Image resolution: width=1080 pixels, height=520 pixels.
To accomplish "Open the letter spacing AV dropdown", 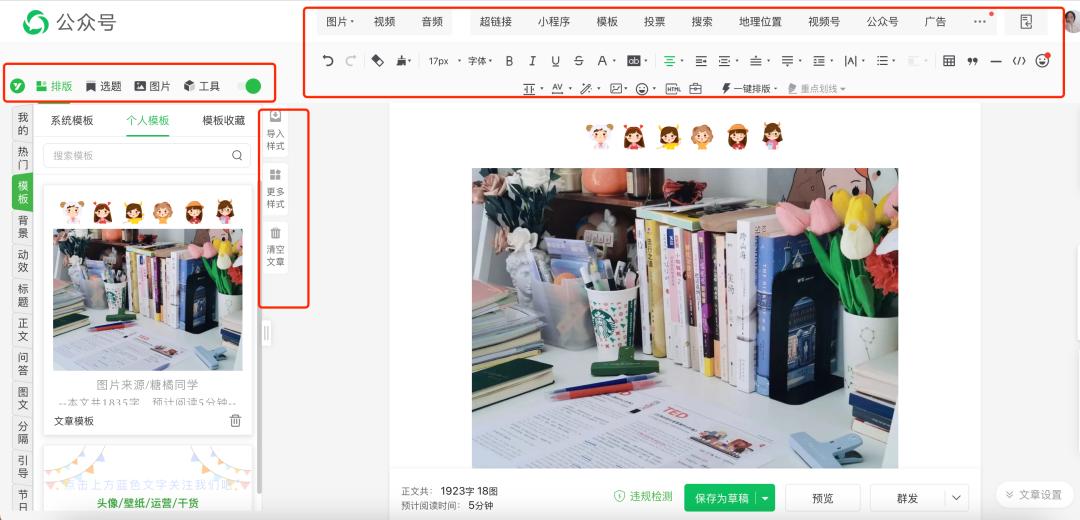I will (561, 88).
